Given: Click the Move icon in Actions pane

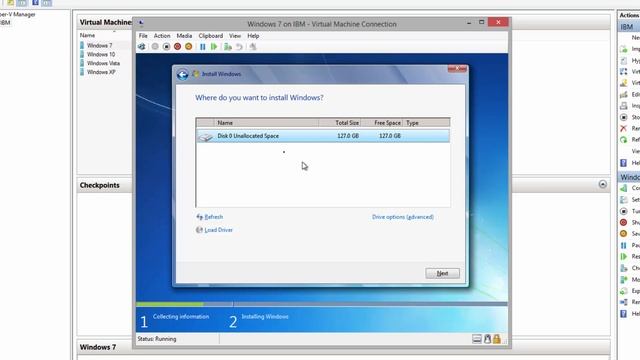Looking at the screenshot, I should tap(623, 280).
